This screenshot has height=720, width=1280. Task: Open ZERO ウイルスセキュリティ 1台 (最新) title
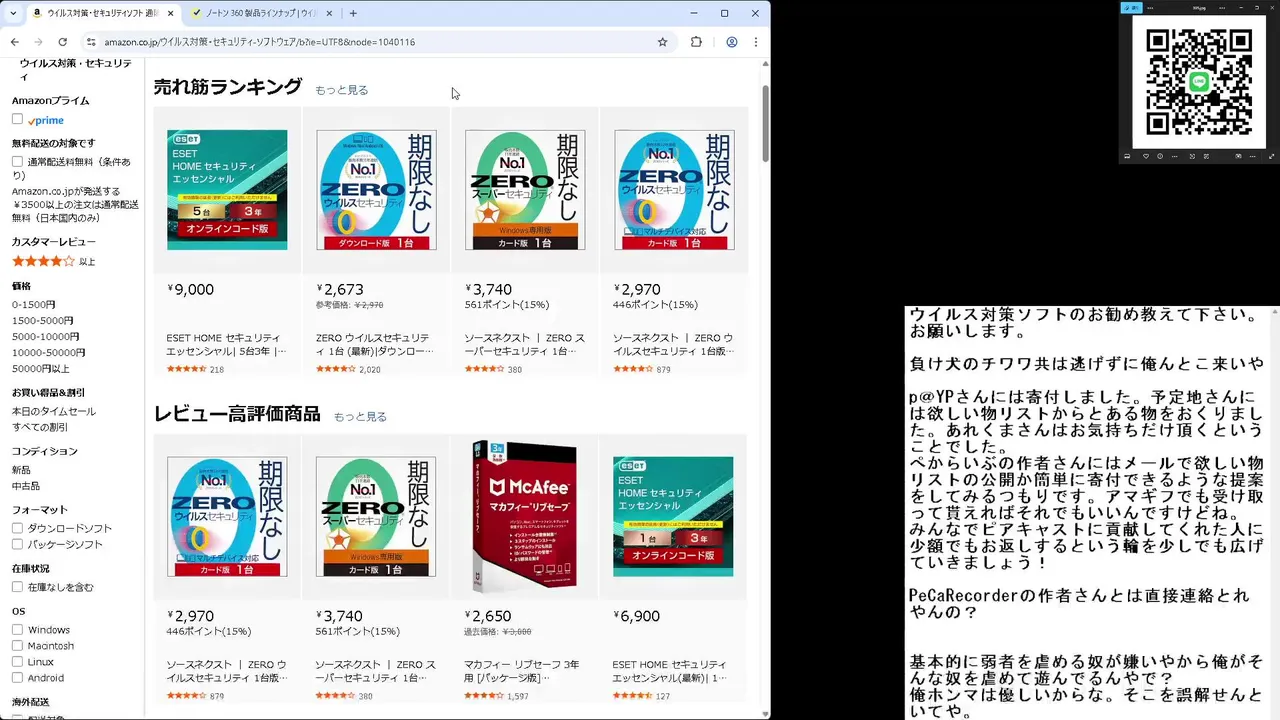[x=375, y=345]
